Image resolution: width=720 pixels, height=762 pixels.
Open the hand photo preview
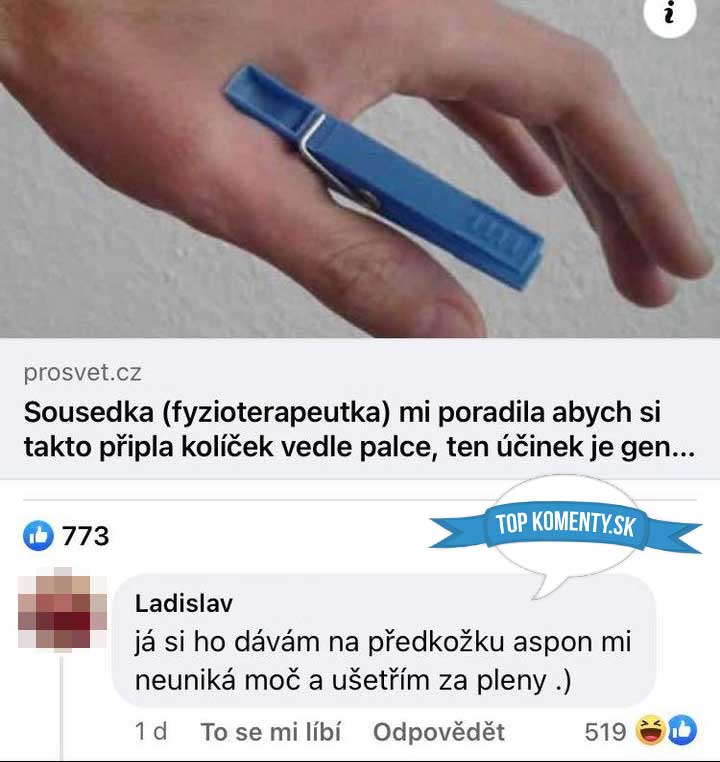point(360,169)
